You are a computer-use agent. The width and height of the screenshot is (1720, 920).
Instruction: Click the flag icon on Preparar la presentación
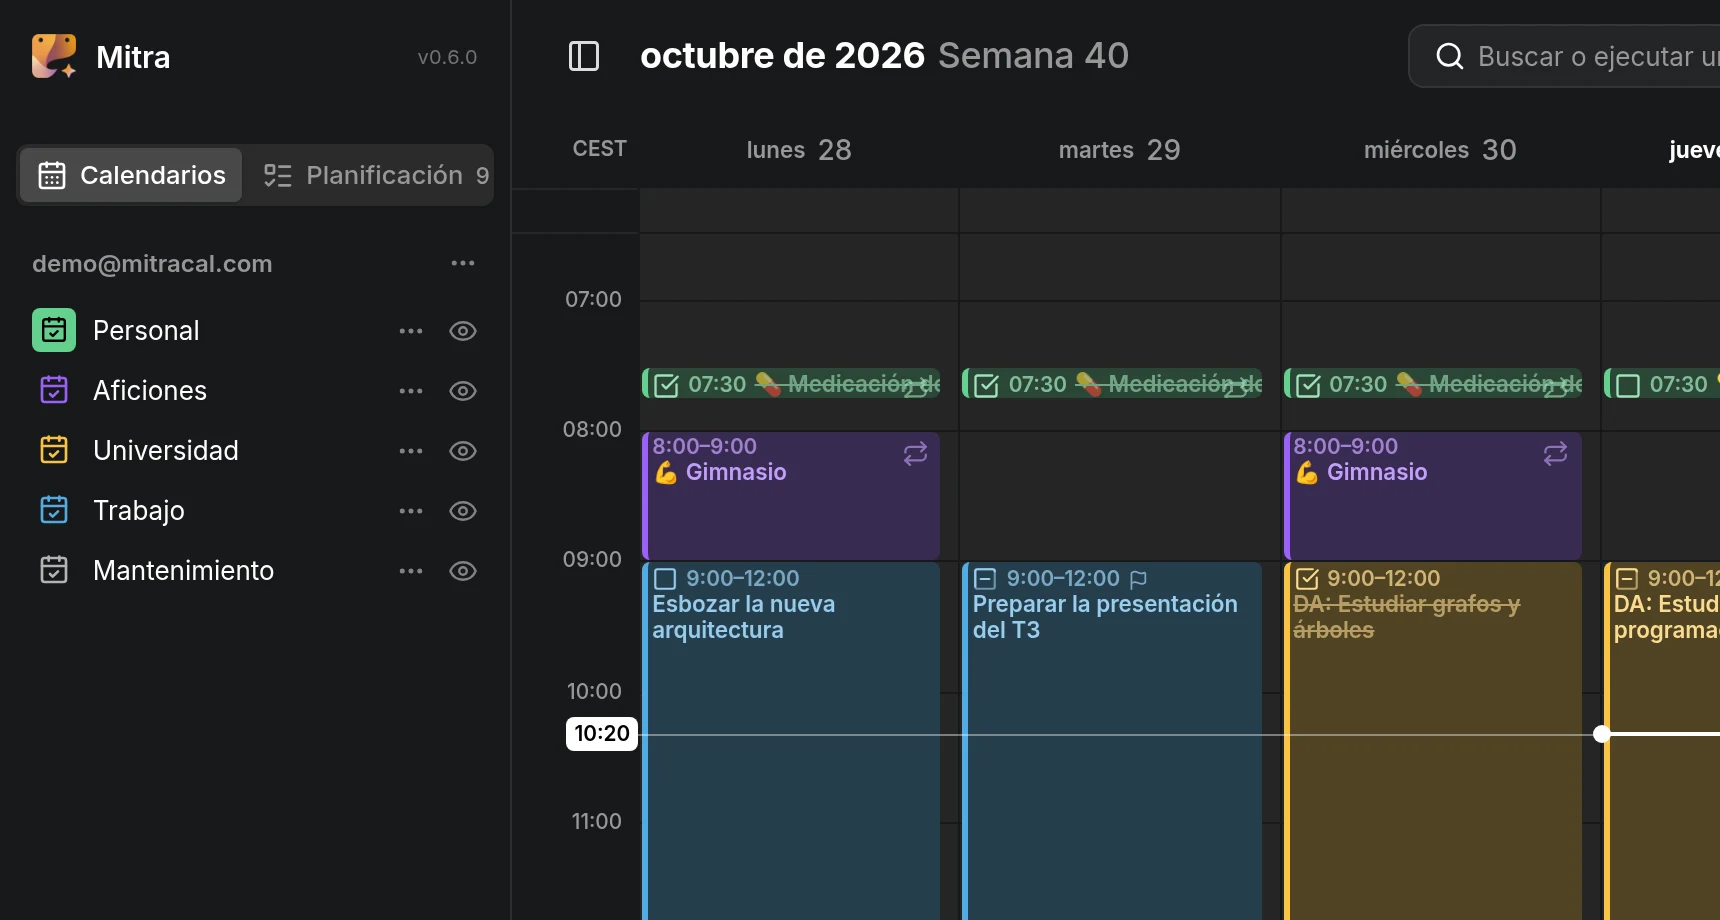(x=1138, y=579)
